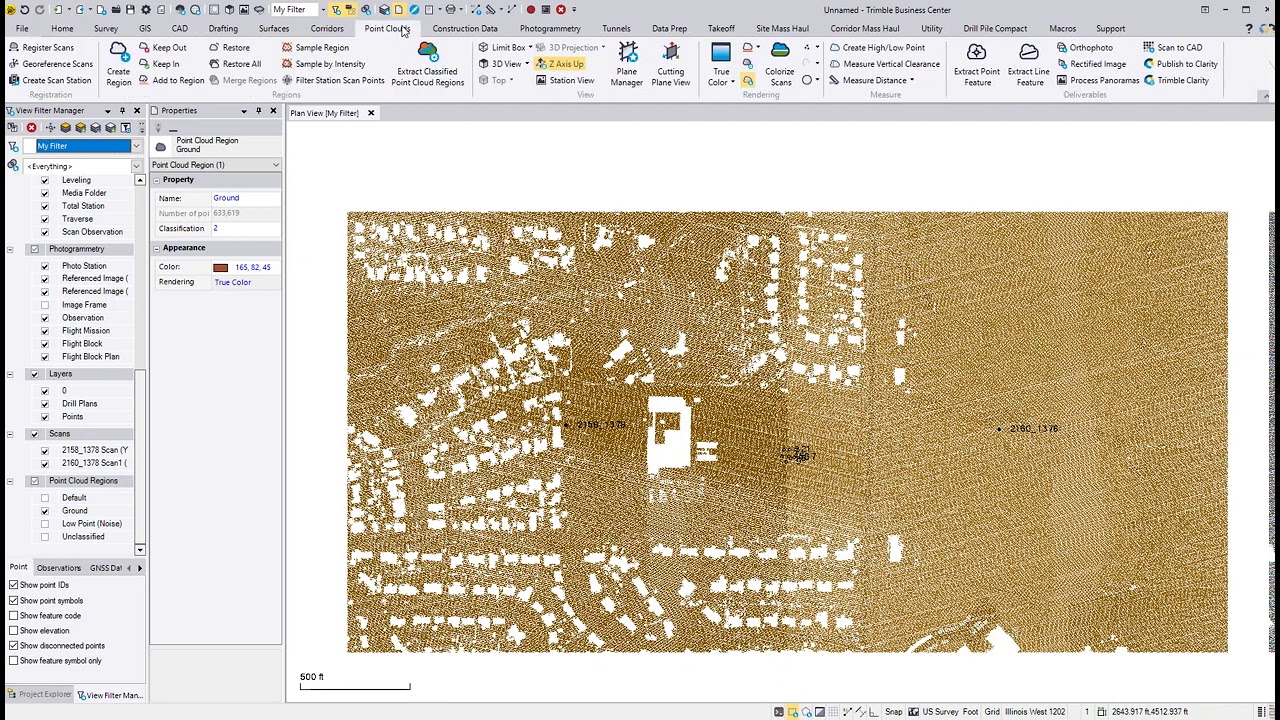The height and width of the screenshot is (720, 1280).
Task: Uncheck the Drill Plans layer
Action: (44, 404)
